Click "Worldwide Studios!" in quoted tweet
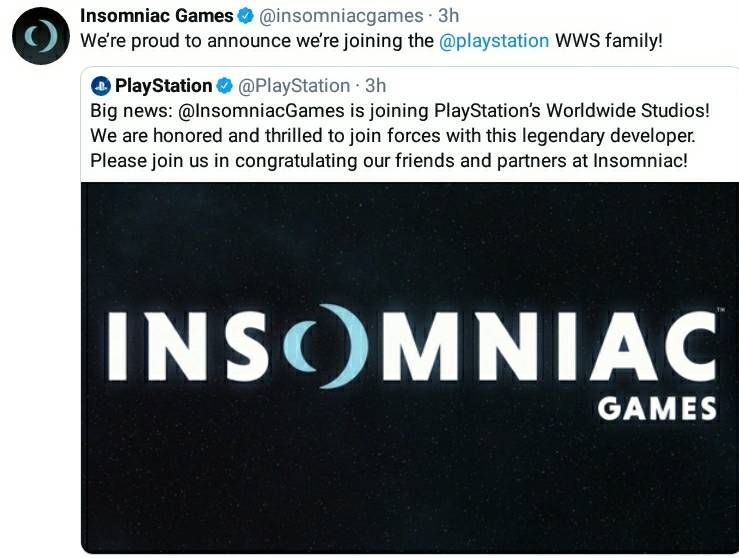The image size is (739, 558). (x=628, y=111)
